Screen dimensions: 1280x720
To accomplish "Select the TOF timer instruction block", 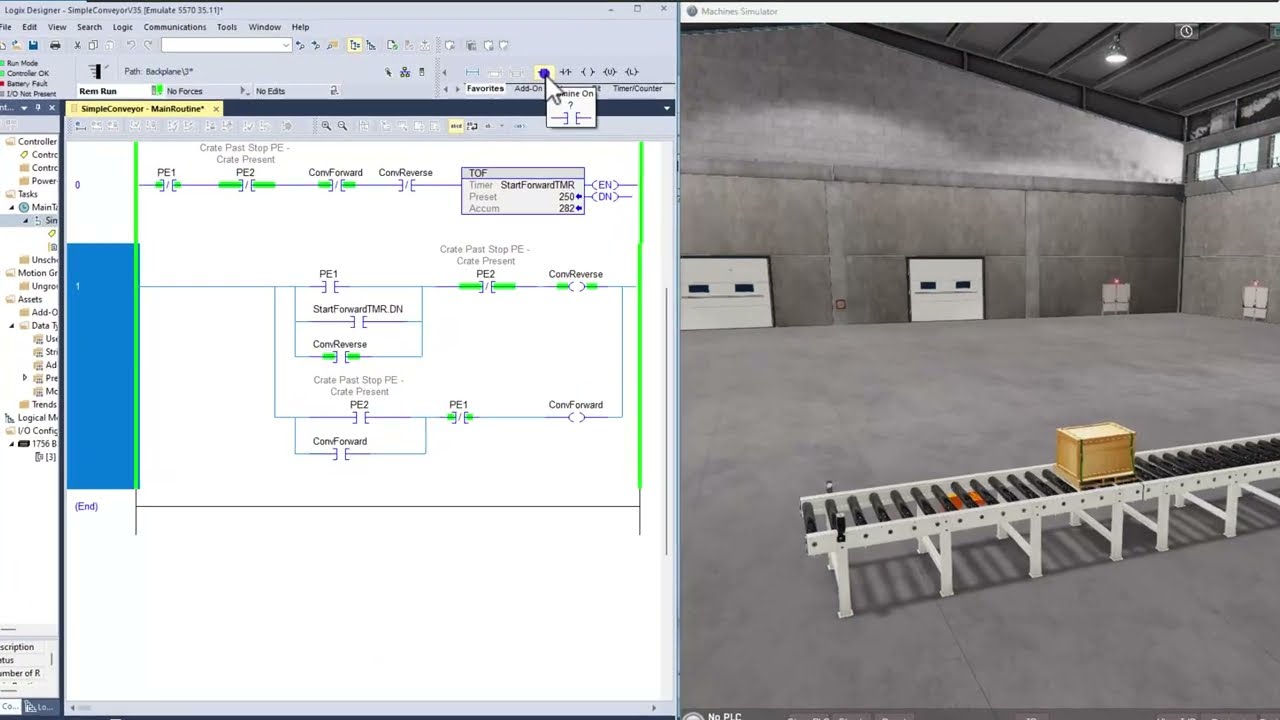I will coord(523,190).
